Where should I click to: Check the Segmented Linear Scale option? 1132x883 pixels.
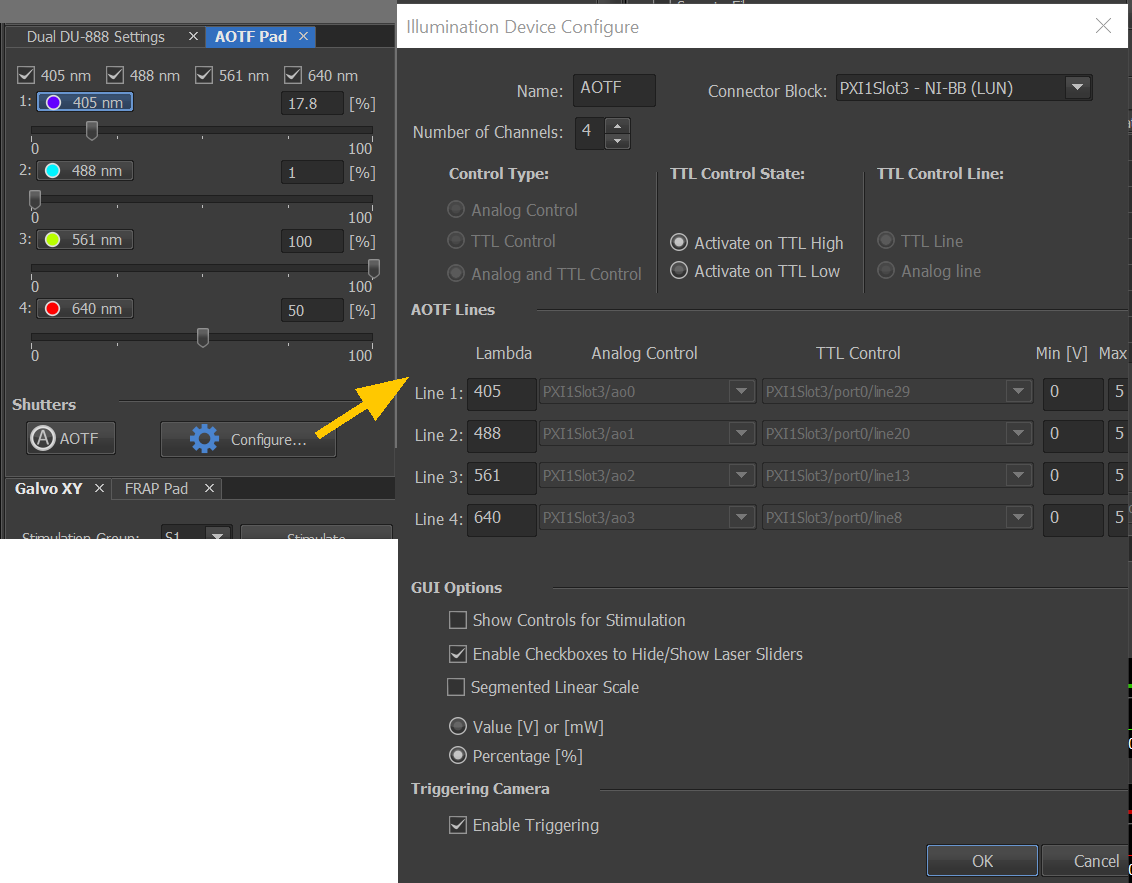(456, 687)
